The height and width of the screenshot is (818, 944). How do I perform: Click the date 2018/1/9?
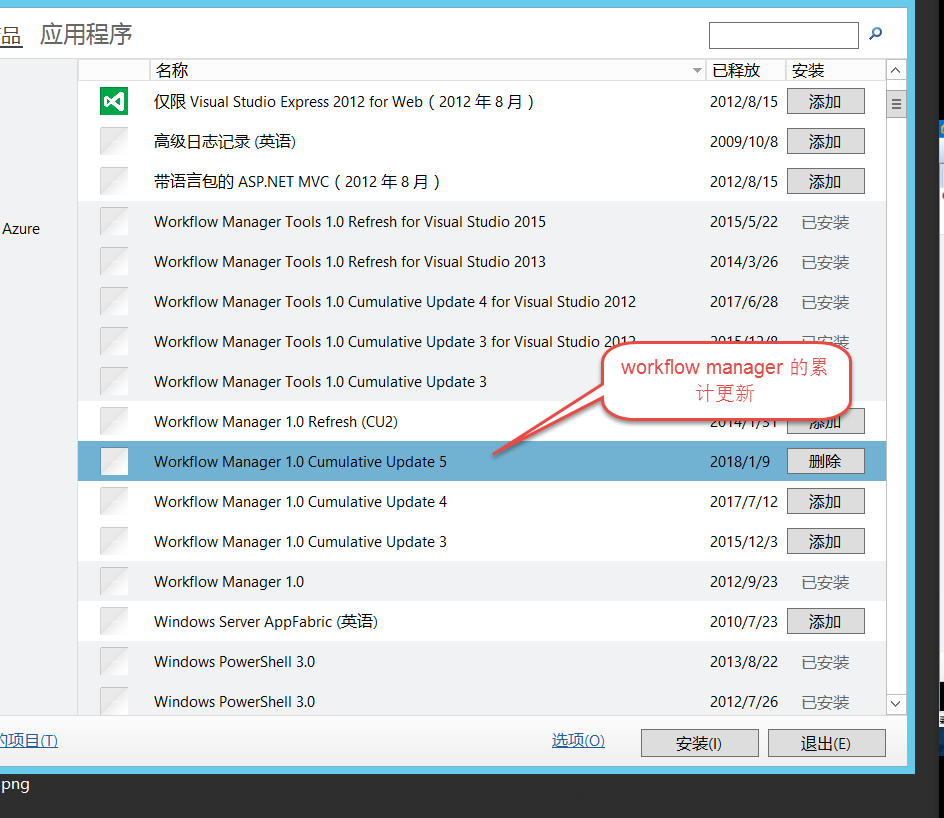[x=740, y=462]
